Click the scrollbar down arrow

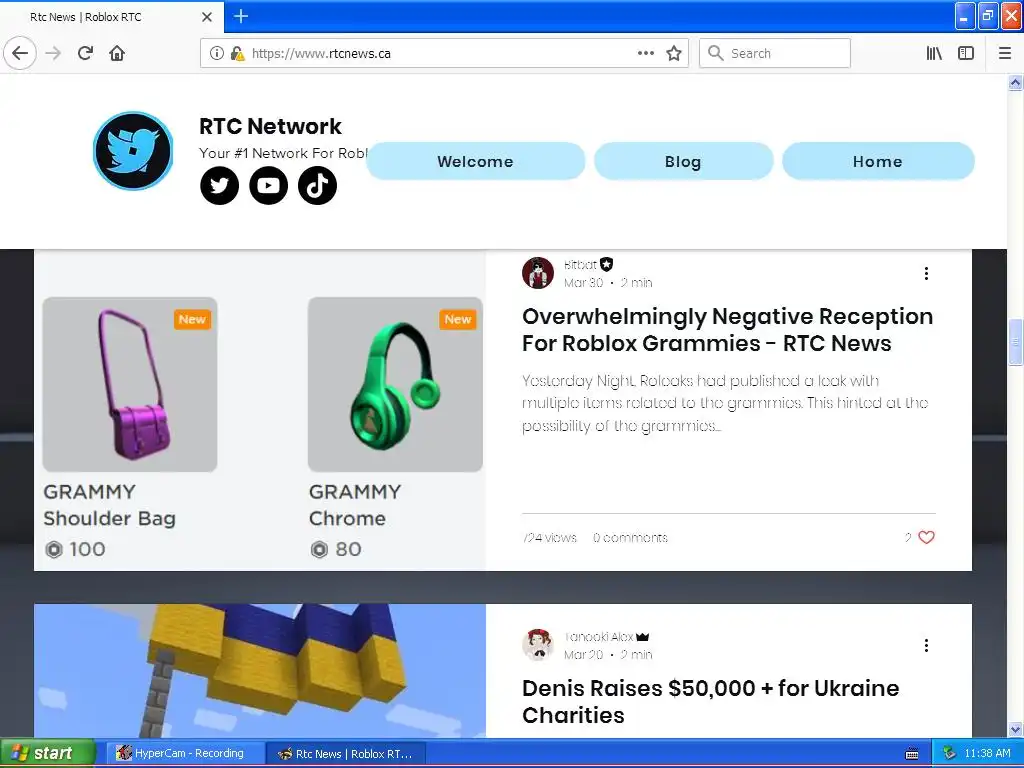(x=1016, y=729)
